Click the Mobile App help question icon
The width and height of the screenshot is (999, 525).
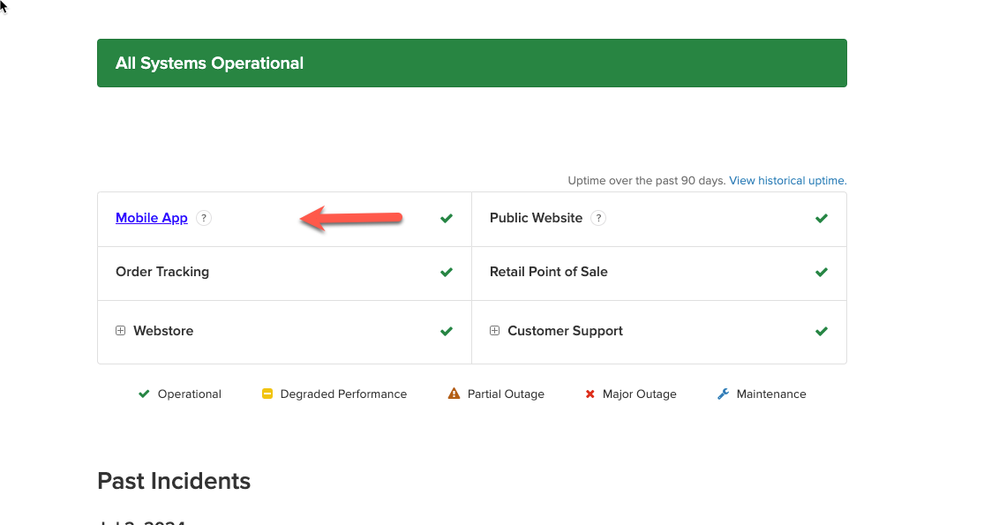pyautogui.click(x=204, y=218)
